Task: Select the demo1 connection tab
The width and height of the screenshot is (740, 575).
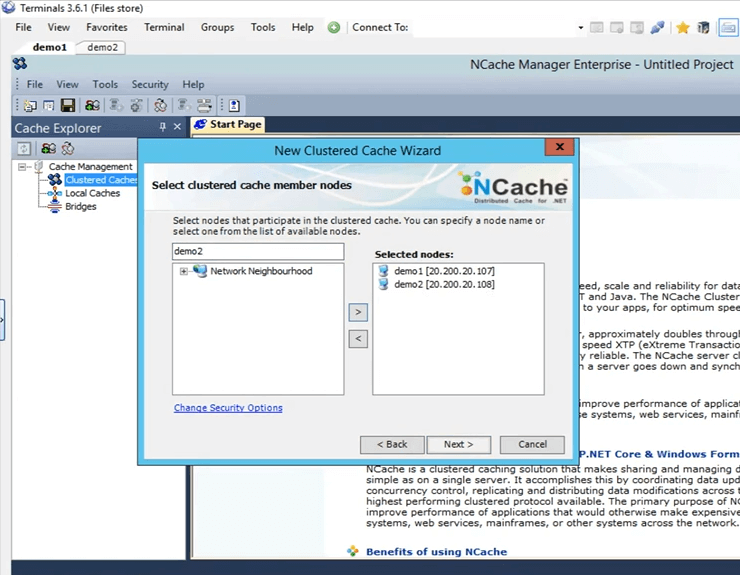Action: click(x=50, y=47)
